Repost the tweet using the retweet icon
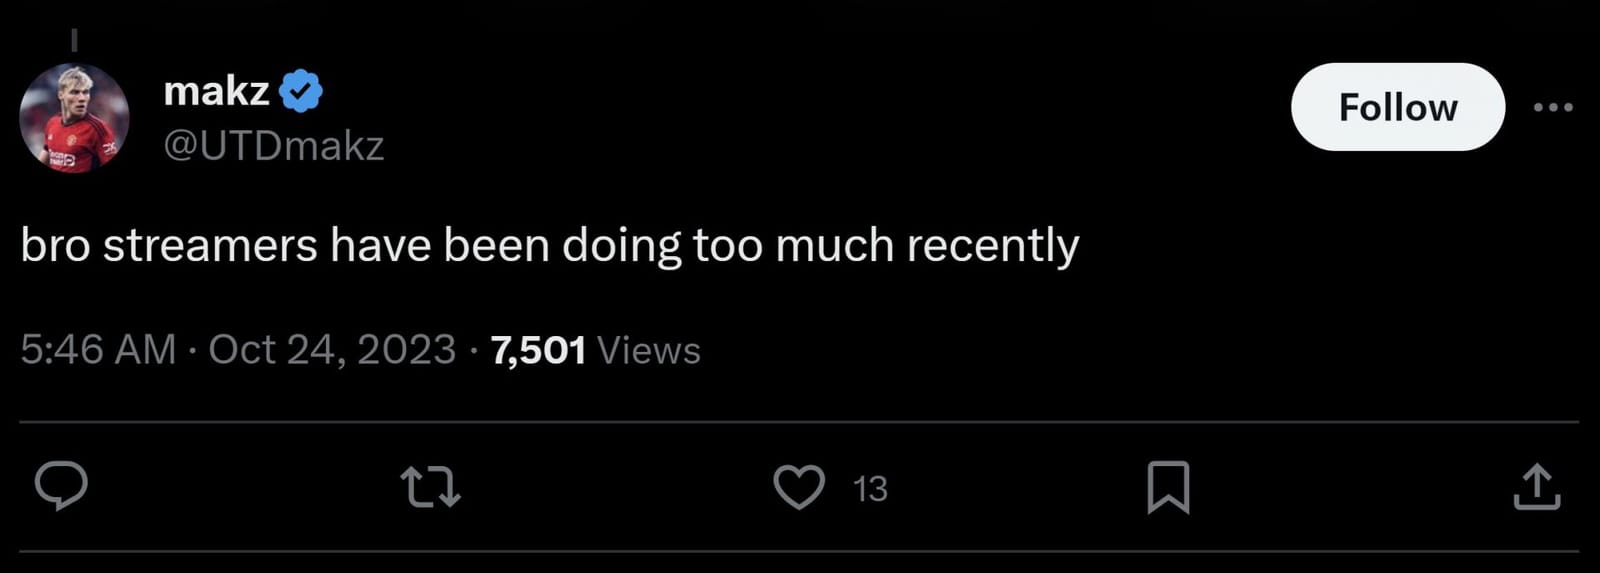 430,488
